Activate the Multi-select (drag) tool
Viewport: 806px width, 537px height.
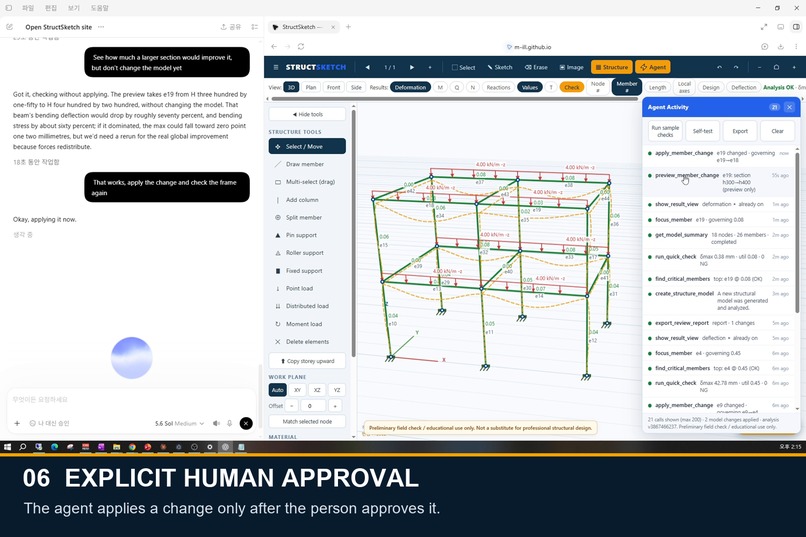(x=307, y=182)
